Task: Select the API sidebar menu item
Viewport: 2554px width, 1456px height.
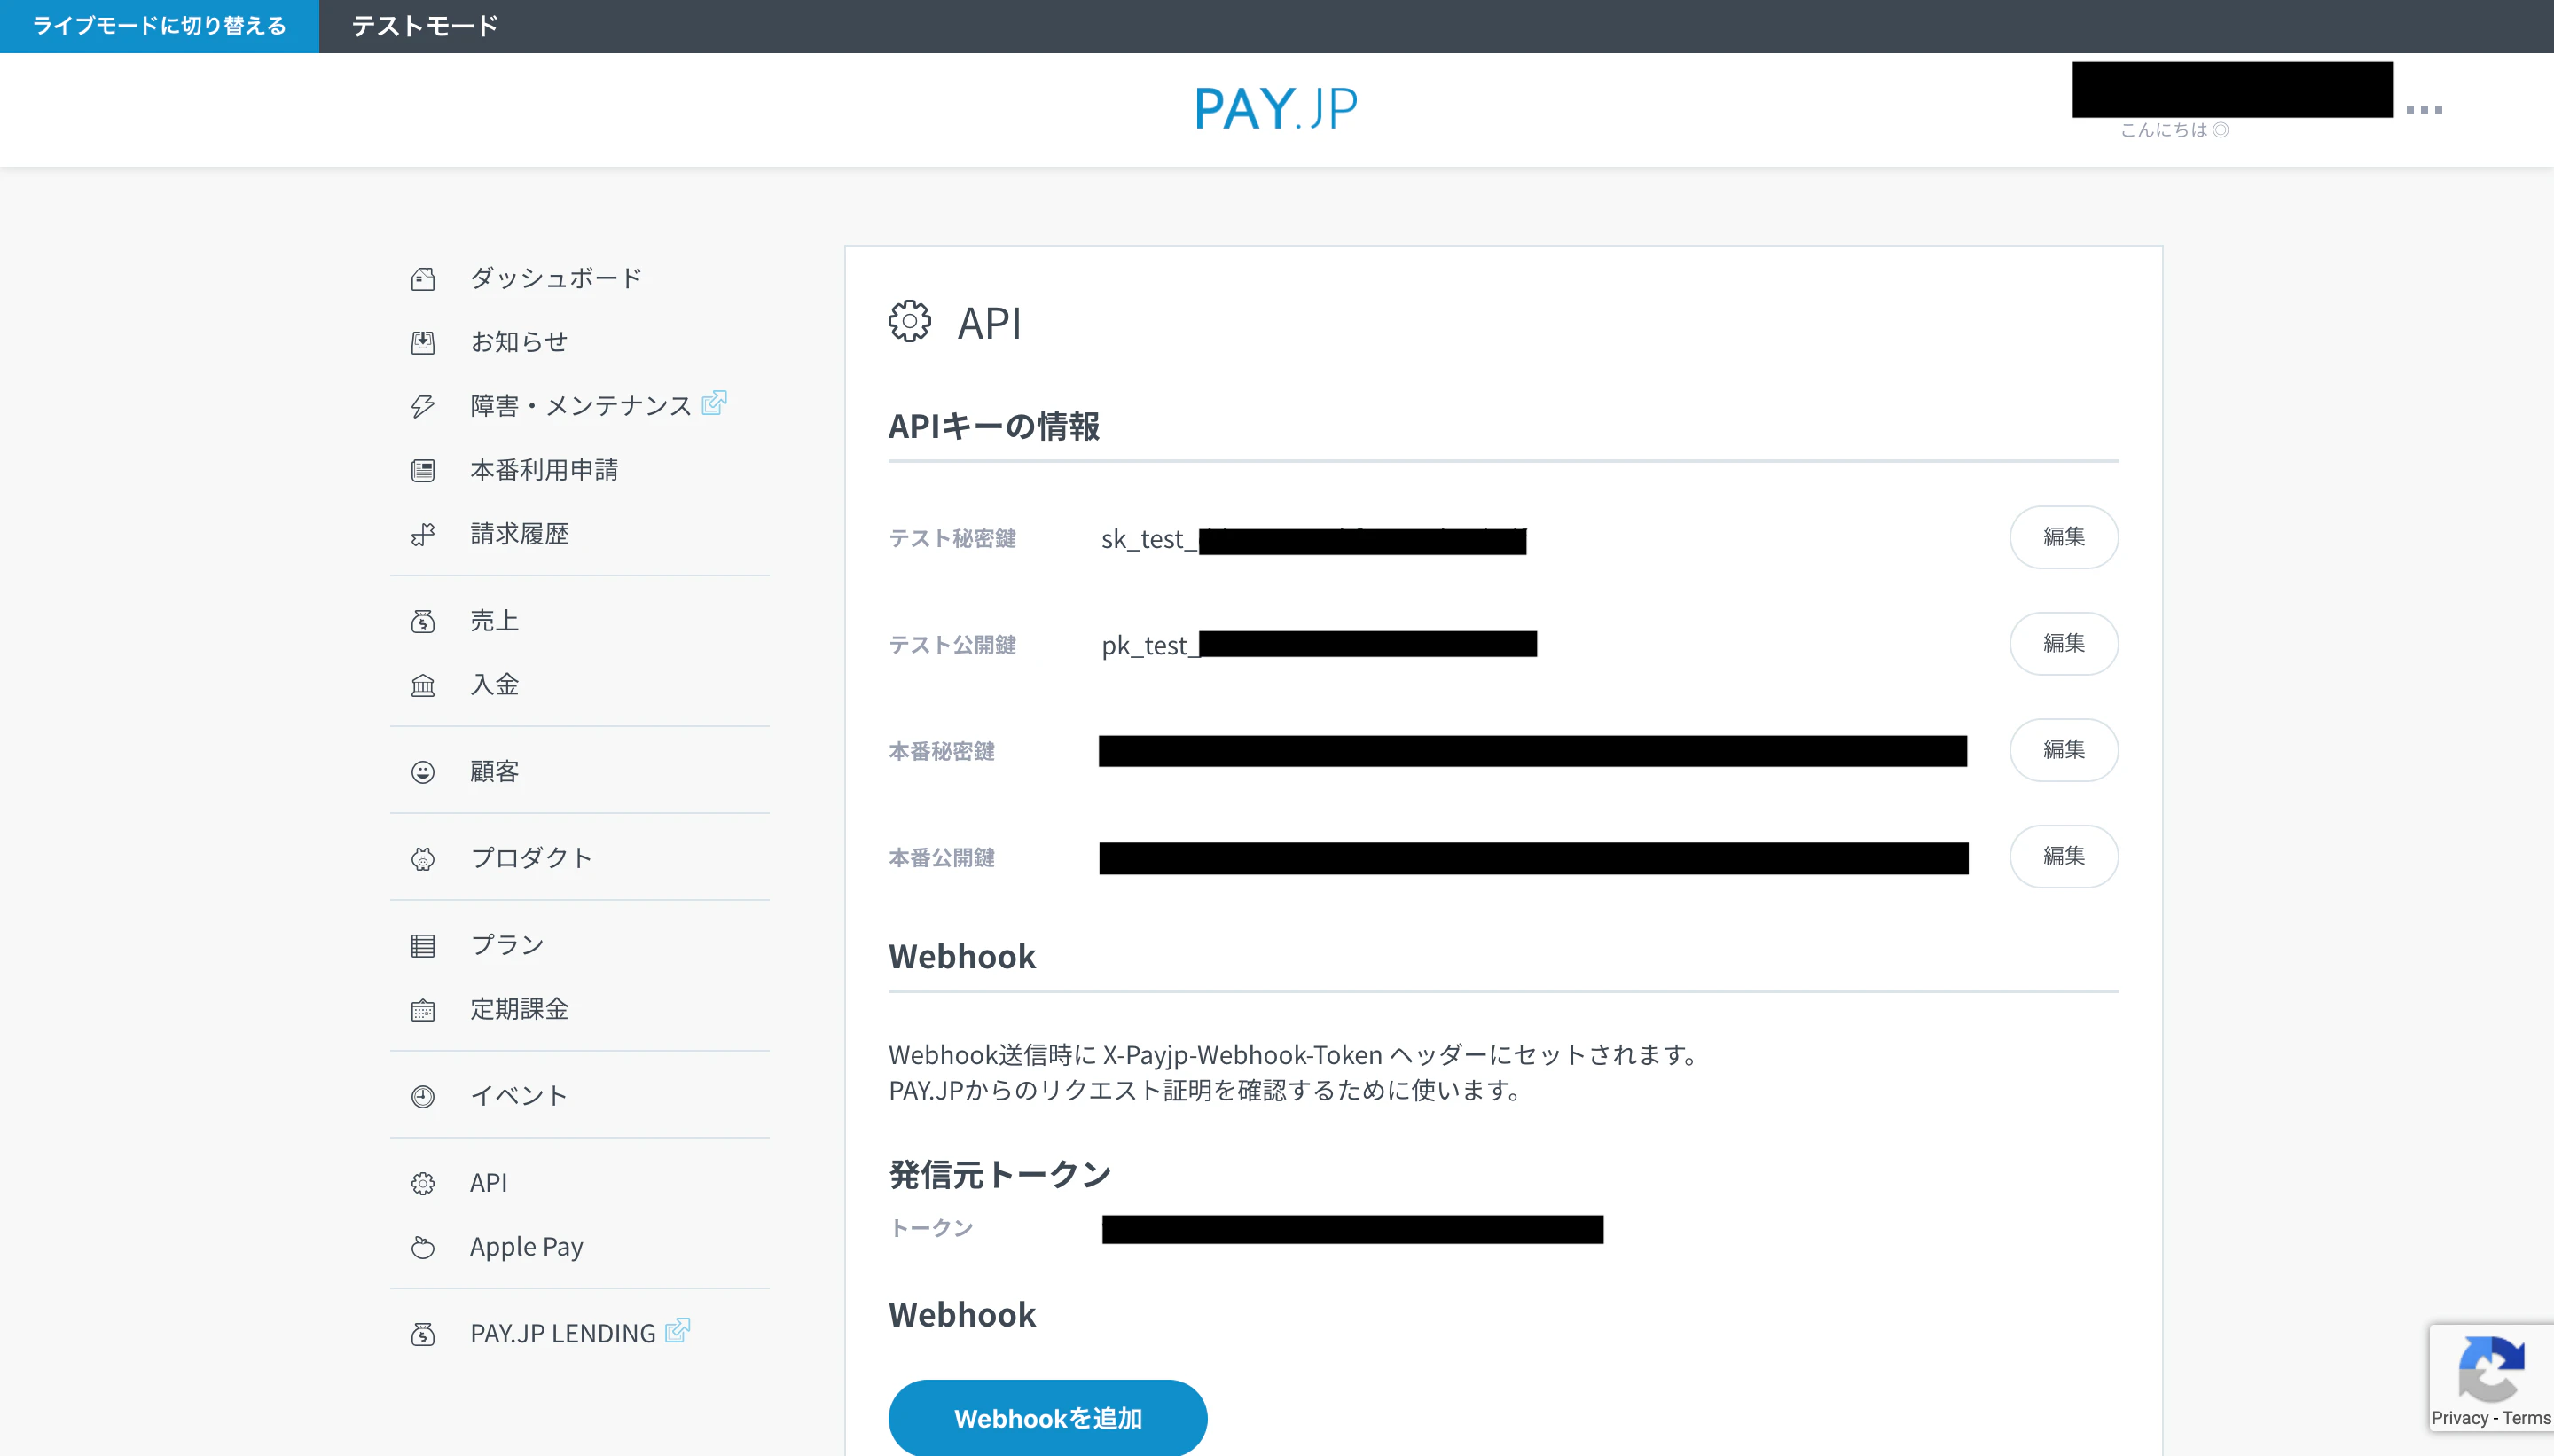Action: (x=489, y=1182)
